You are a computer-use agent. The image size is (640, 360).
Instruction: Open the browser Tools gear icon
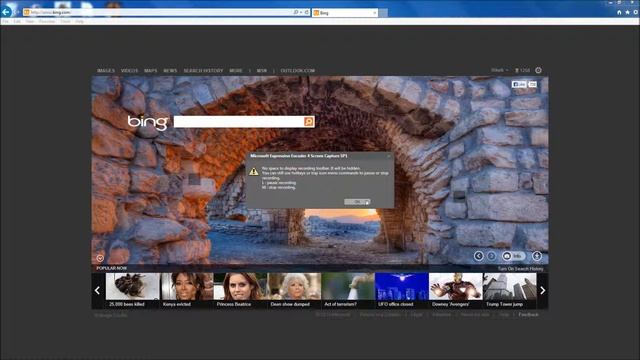pyautogui.click(x=636, y=12)
